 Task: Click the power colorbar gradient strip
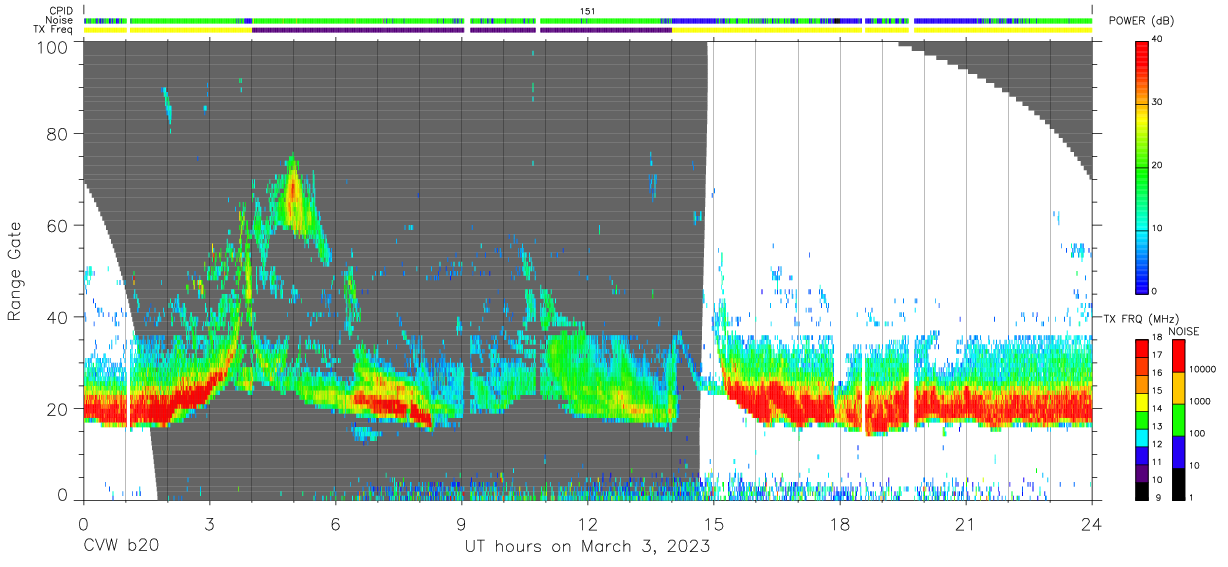pos(1142,166)
